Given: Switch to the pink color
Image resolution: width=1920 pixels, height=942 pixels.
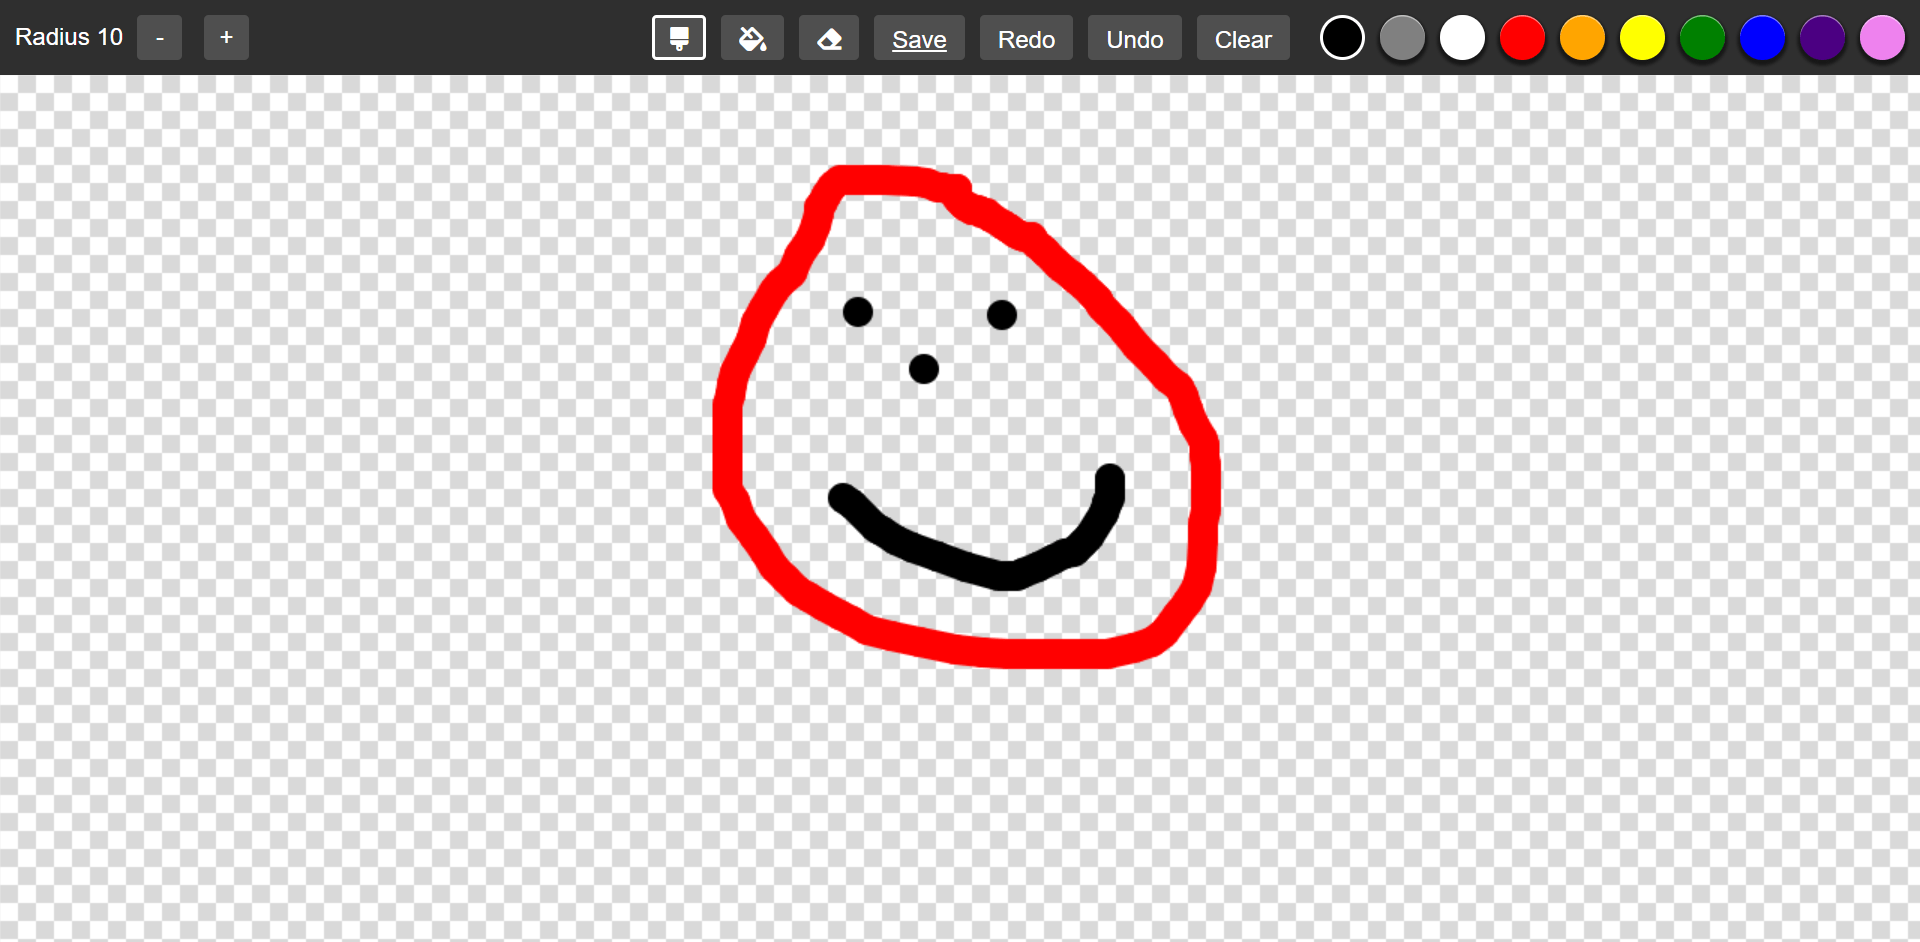Looking at the screenshot, I should click(1882, 37).
